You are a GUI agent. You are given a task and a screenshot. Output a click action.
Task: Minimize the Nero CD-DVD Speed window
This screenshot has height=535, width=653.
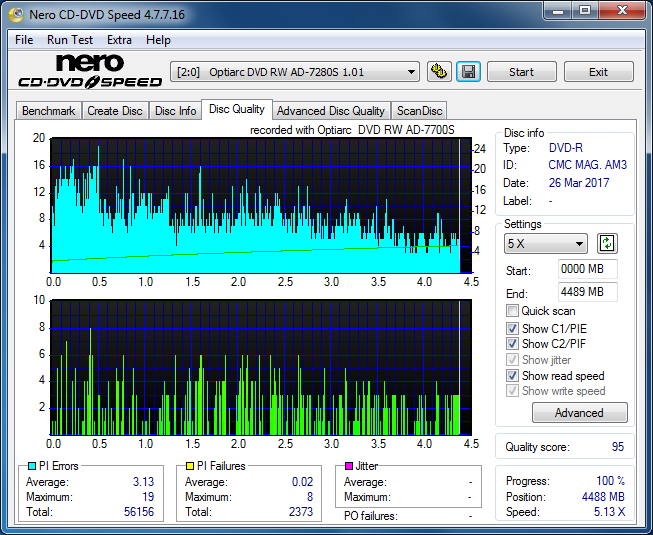click(558, 11)
